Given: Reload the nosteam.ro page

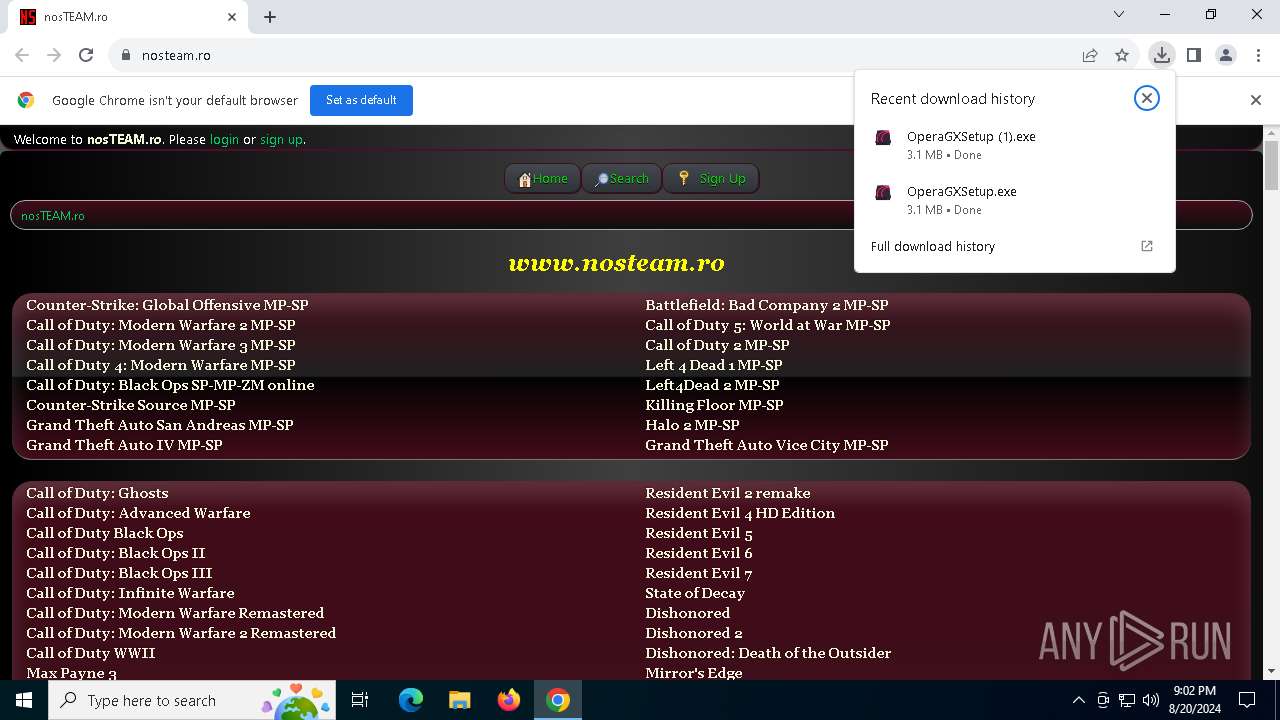Looking at the screenshot, I should [x=86, y=55].
